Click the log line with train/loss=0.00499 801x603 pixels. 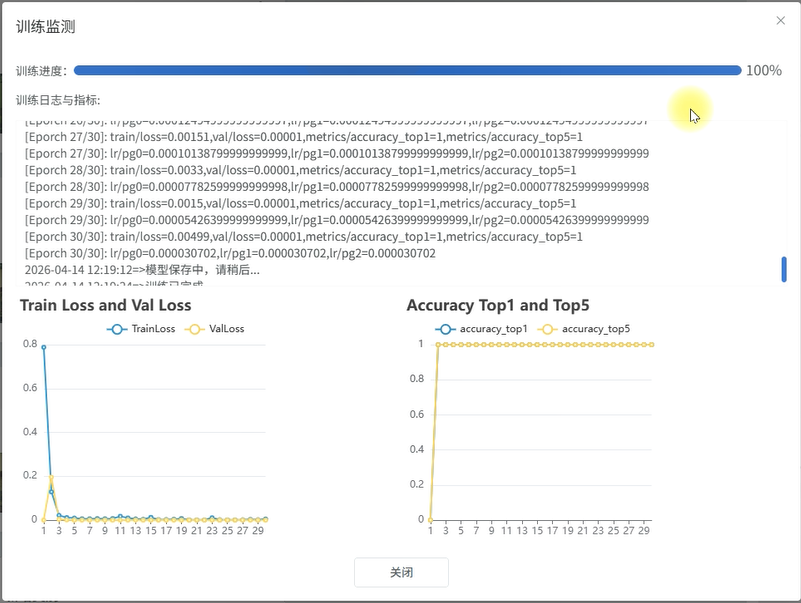click(x=303, y=237)
